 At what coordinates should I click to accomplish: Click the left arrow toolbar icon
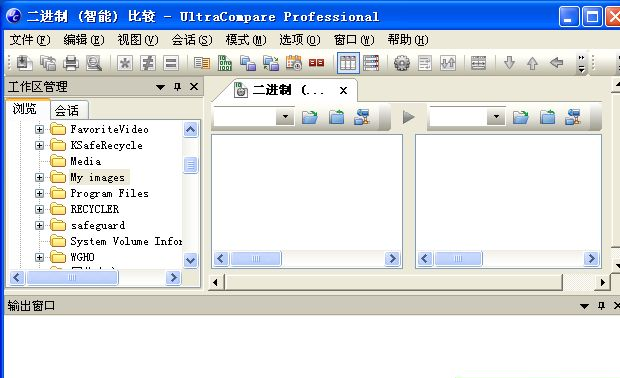click(x=556, y=62)
